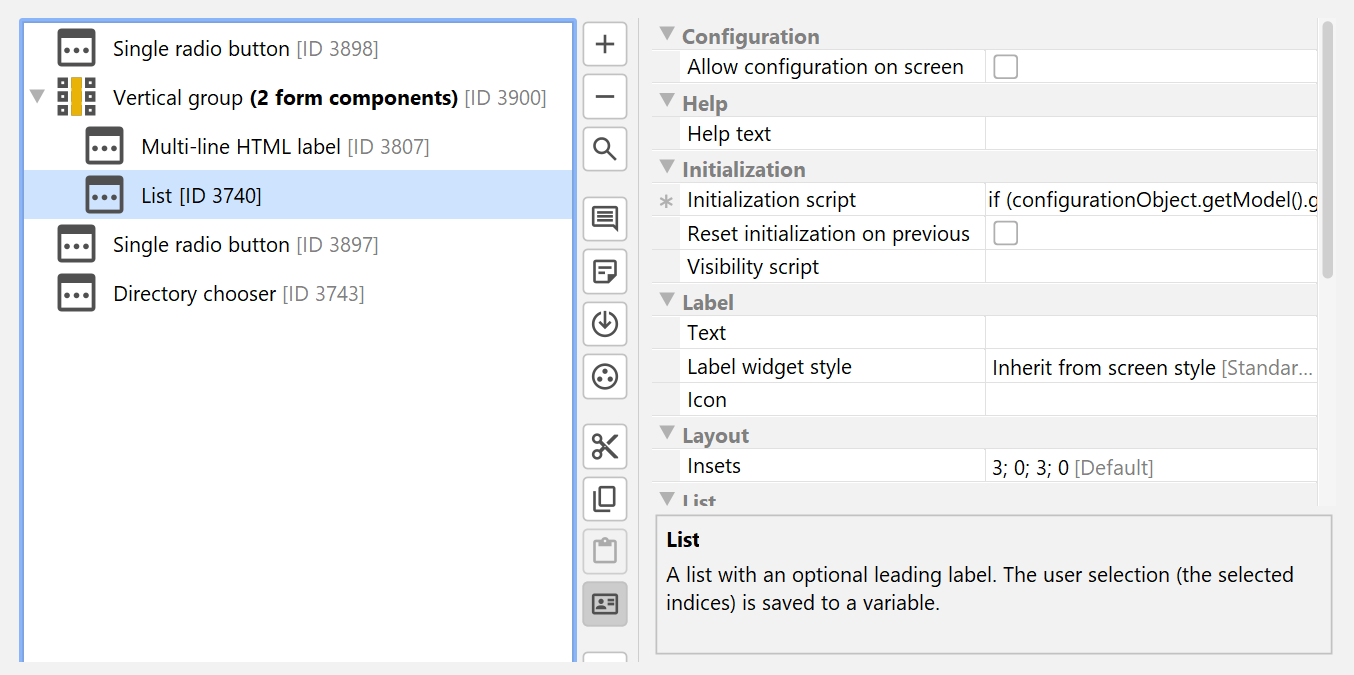The image size is (1354, 675).
Task: Click the speech bubble comment icon
Action: tap(605, 219)
